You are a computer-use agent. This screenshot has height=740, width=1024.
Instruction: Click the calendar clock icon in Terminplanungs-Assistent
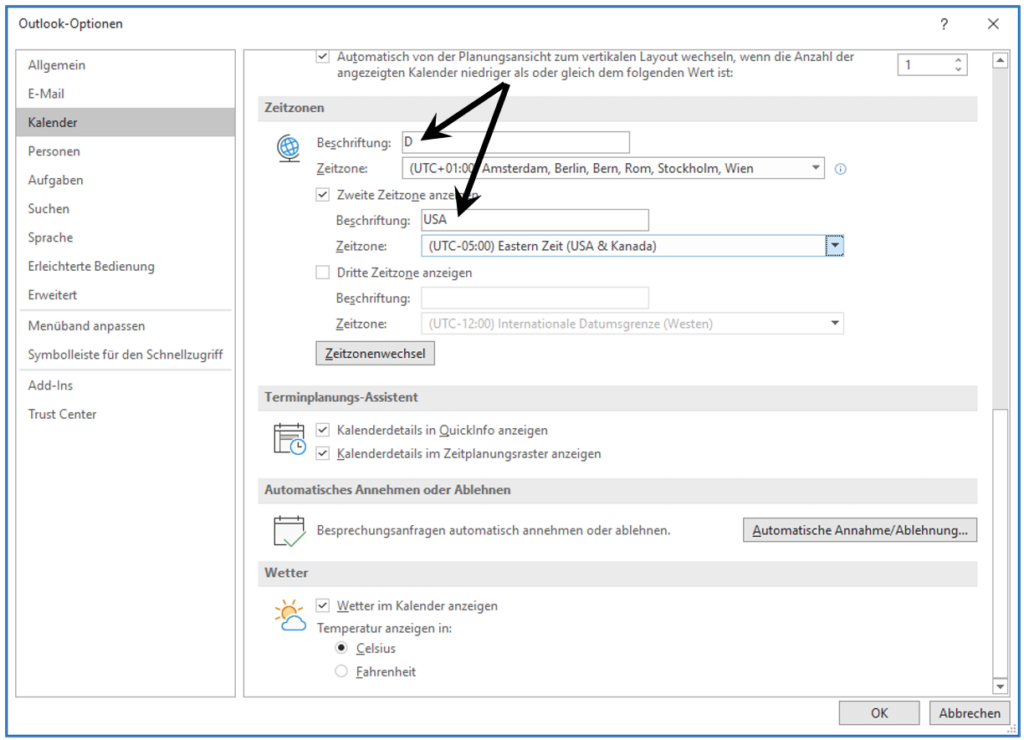[289, 439]
